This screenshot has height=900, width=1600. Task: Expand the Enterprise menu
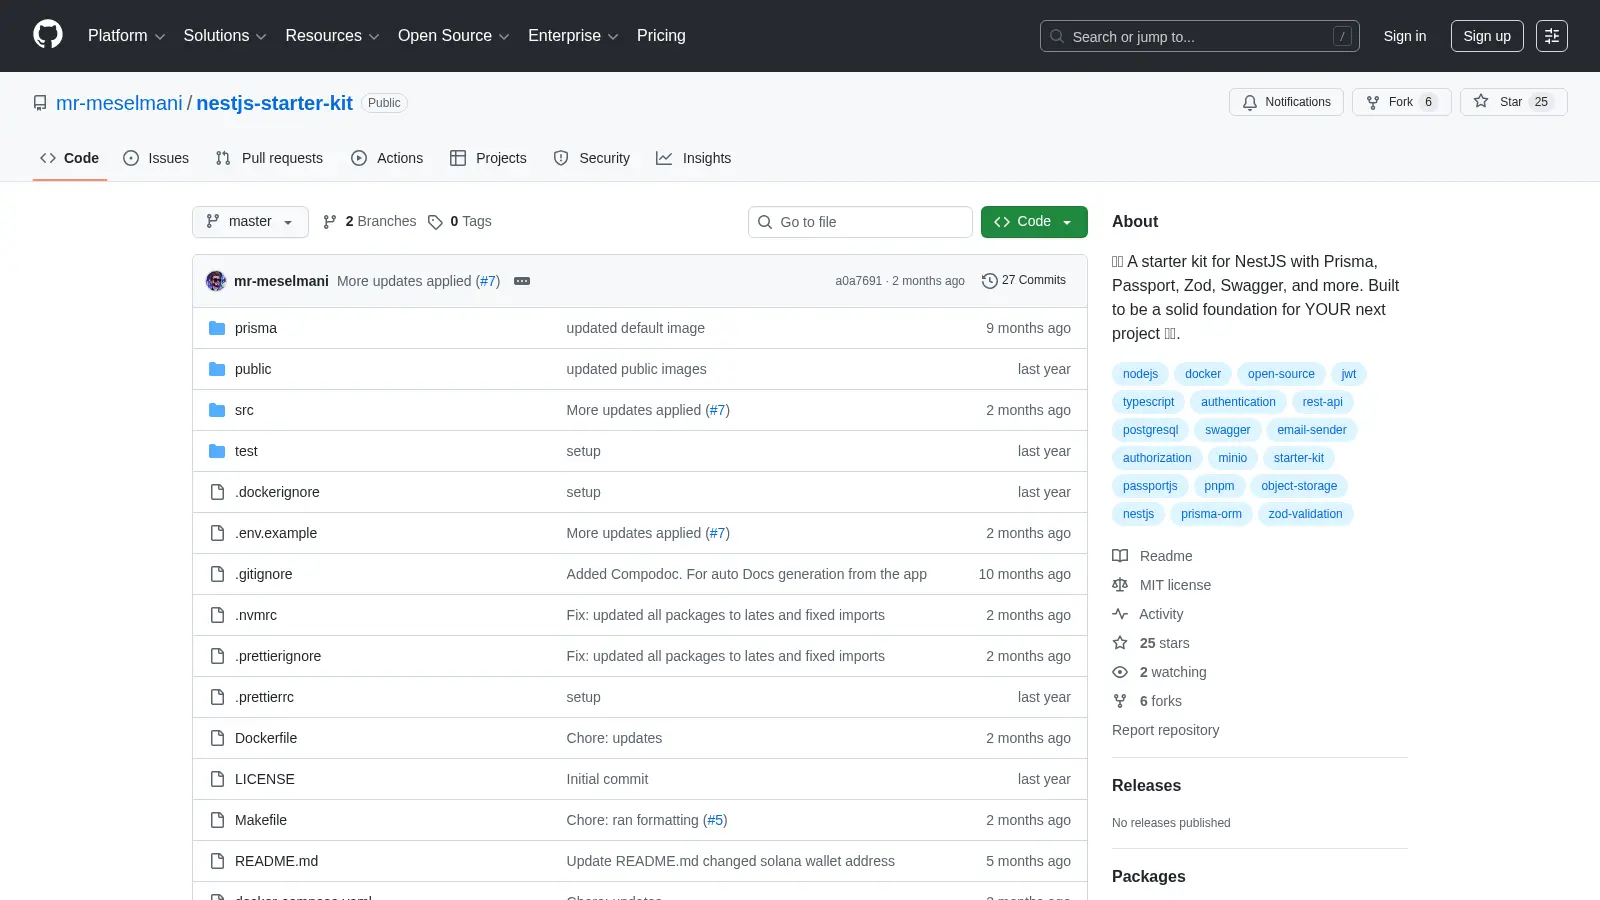click(573, 36)
